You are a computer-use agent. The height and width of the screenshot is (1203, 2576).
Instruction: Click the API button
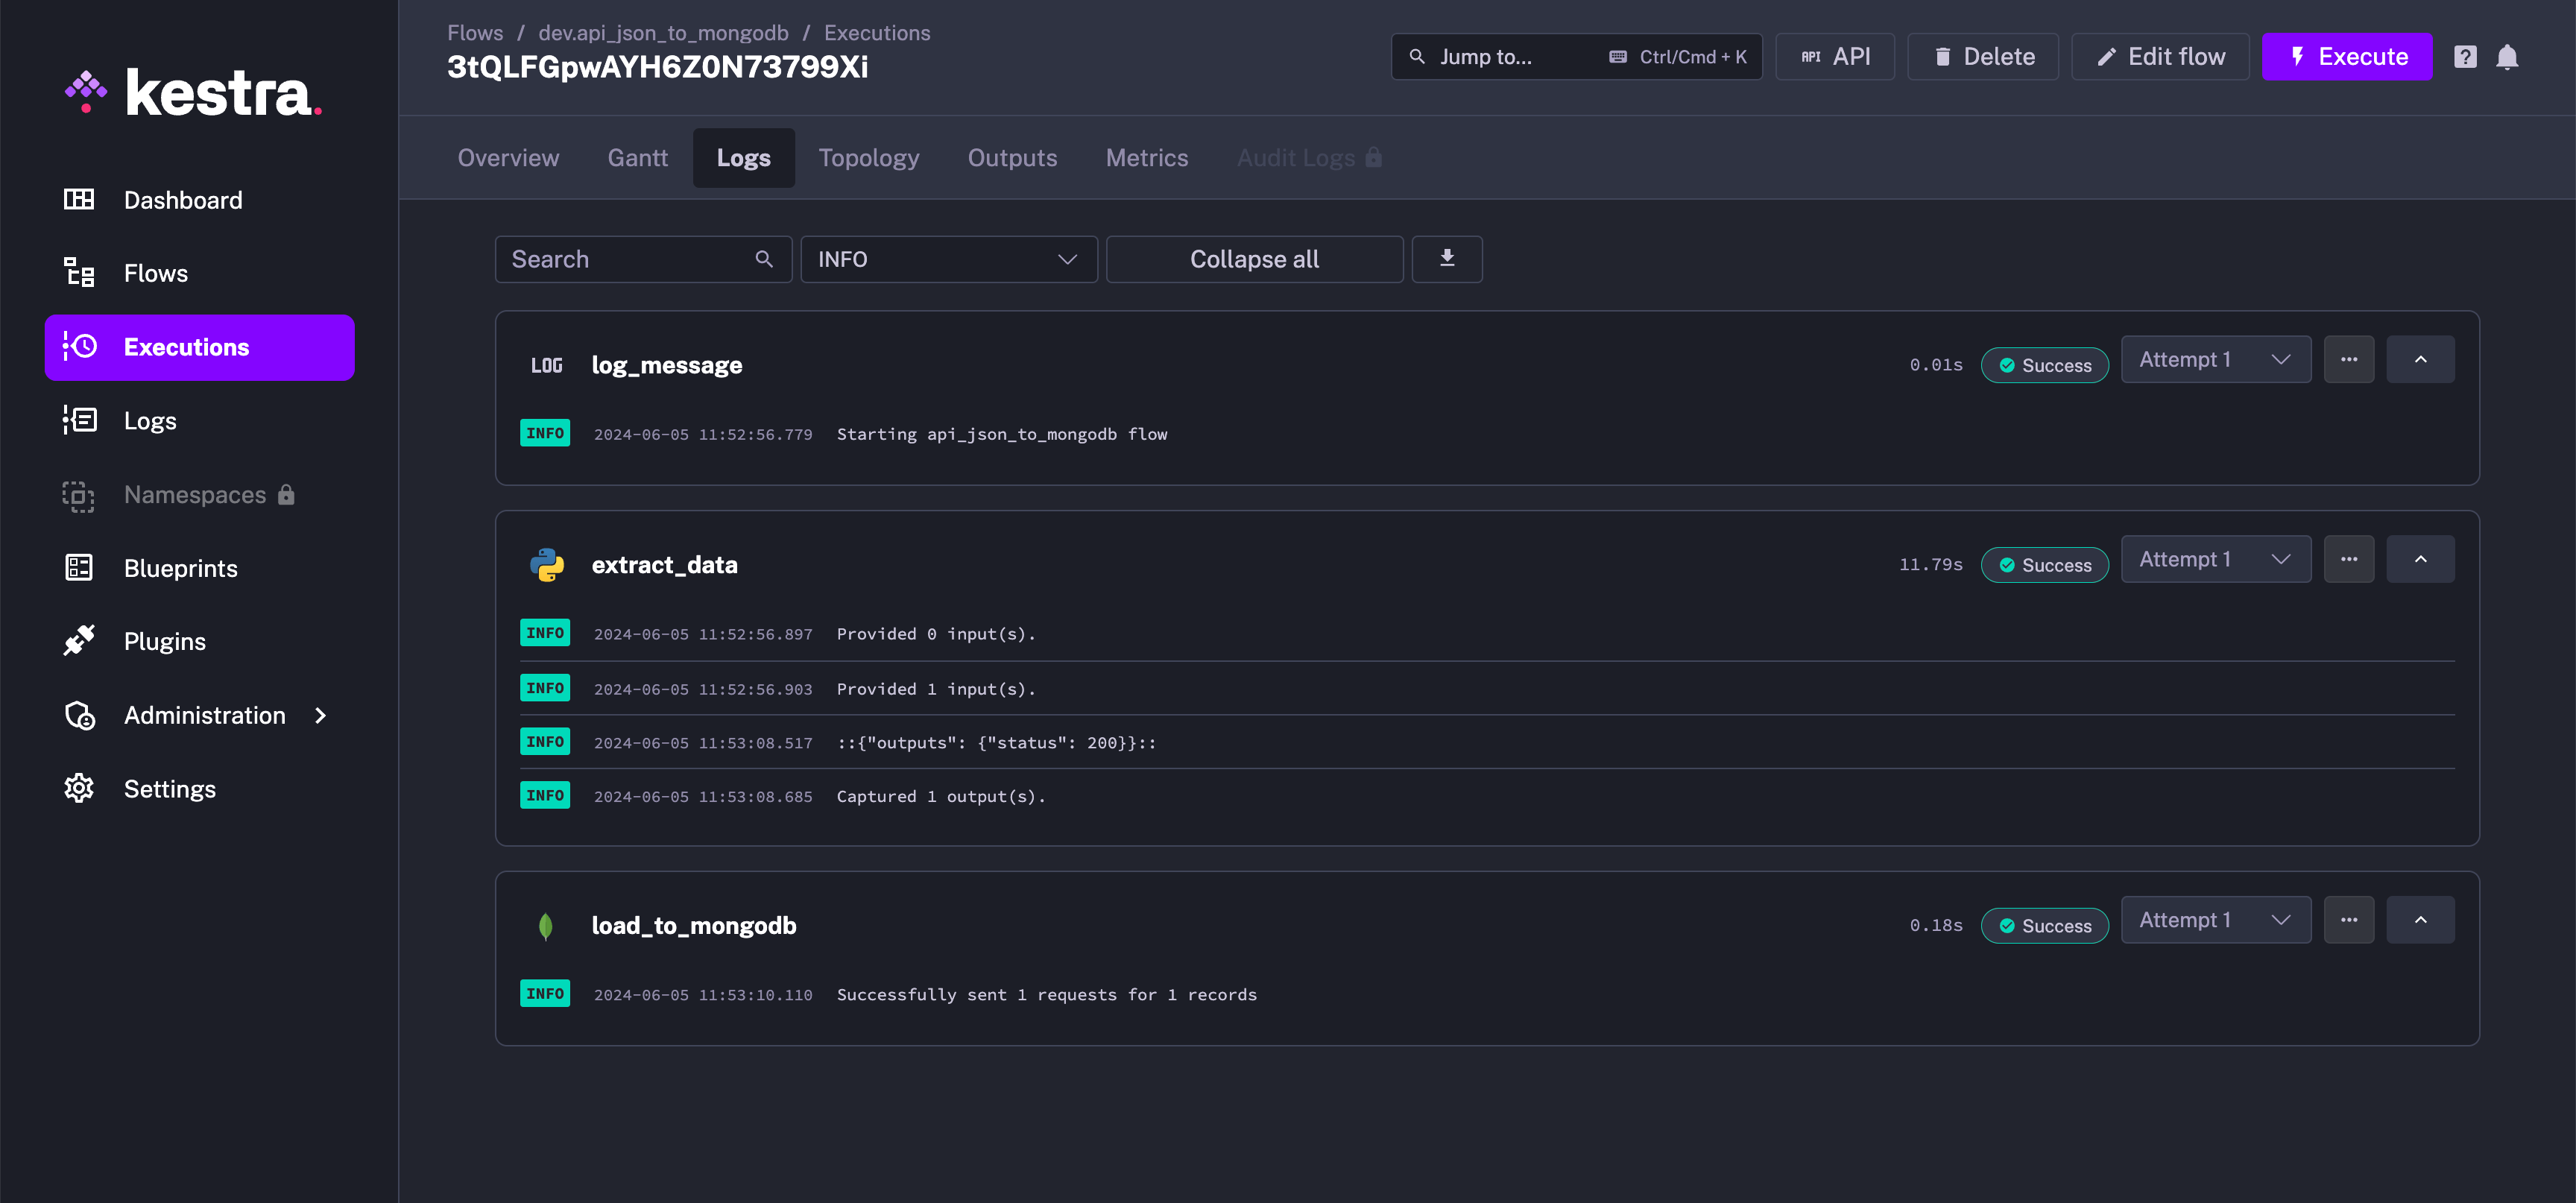1834,57
